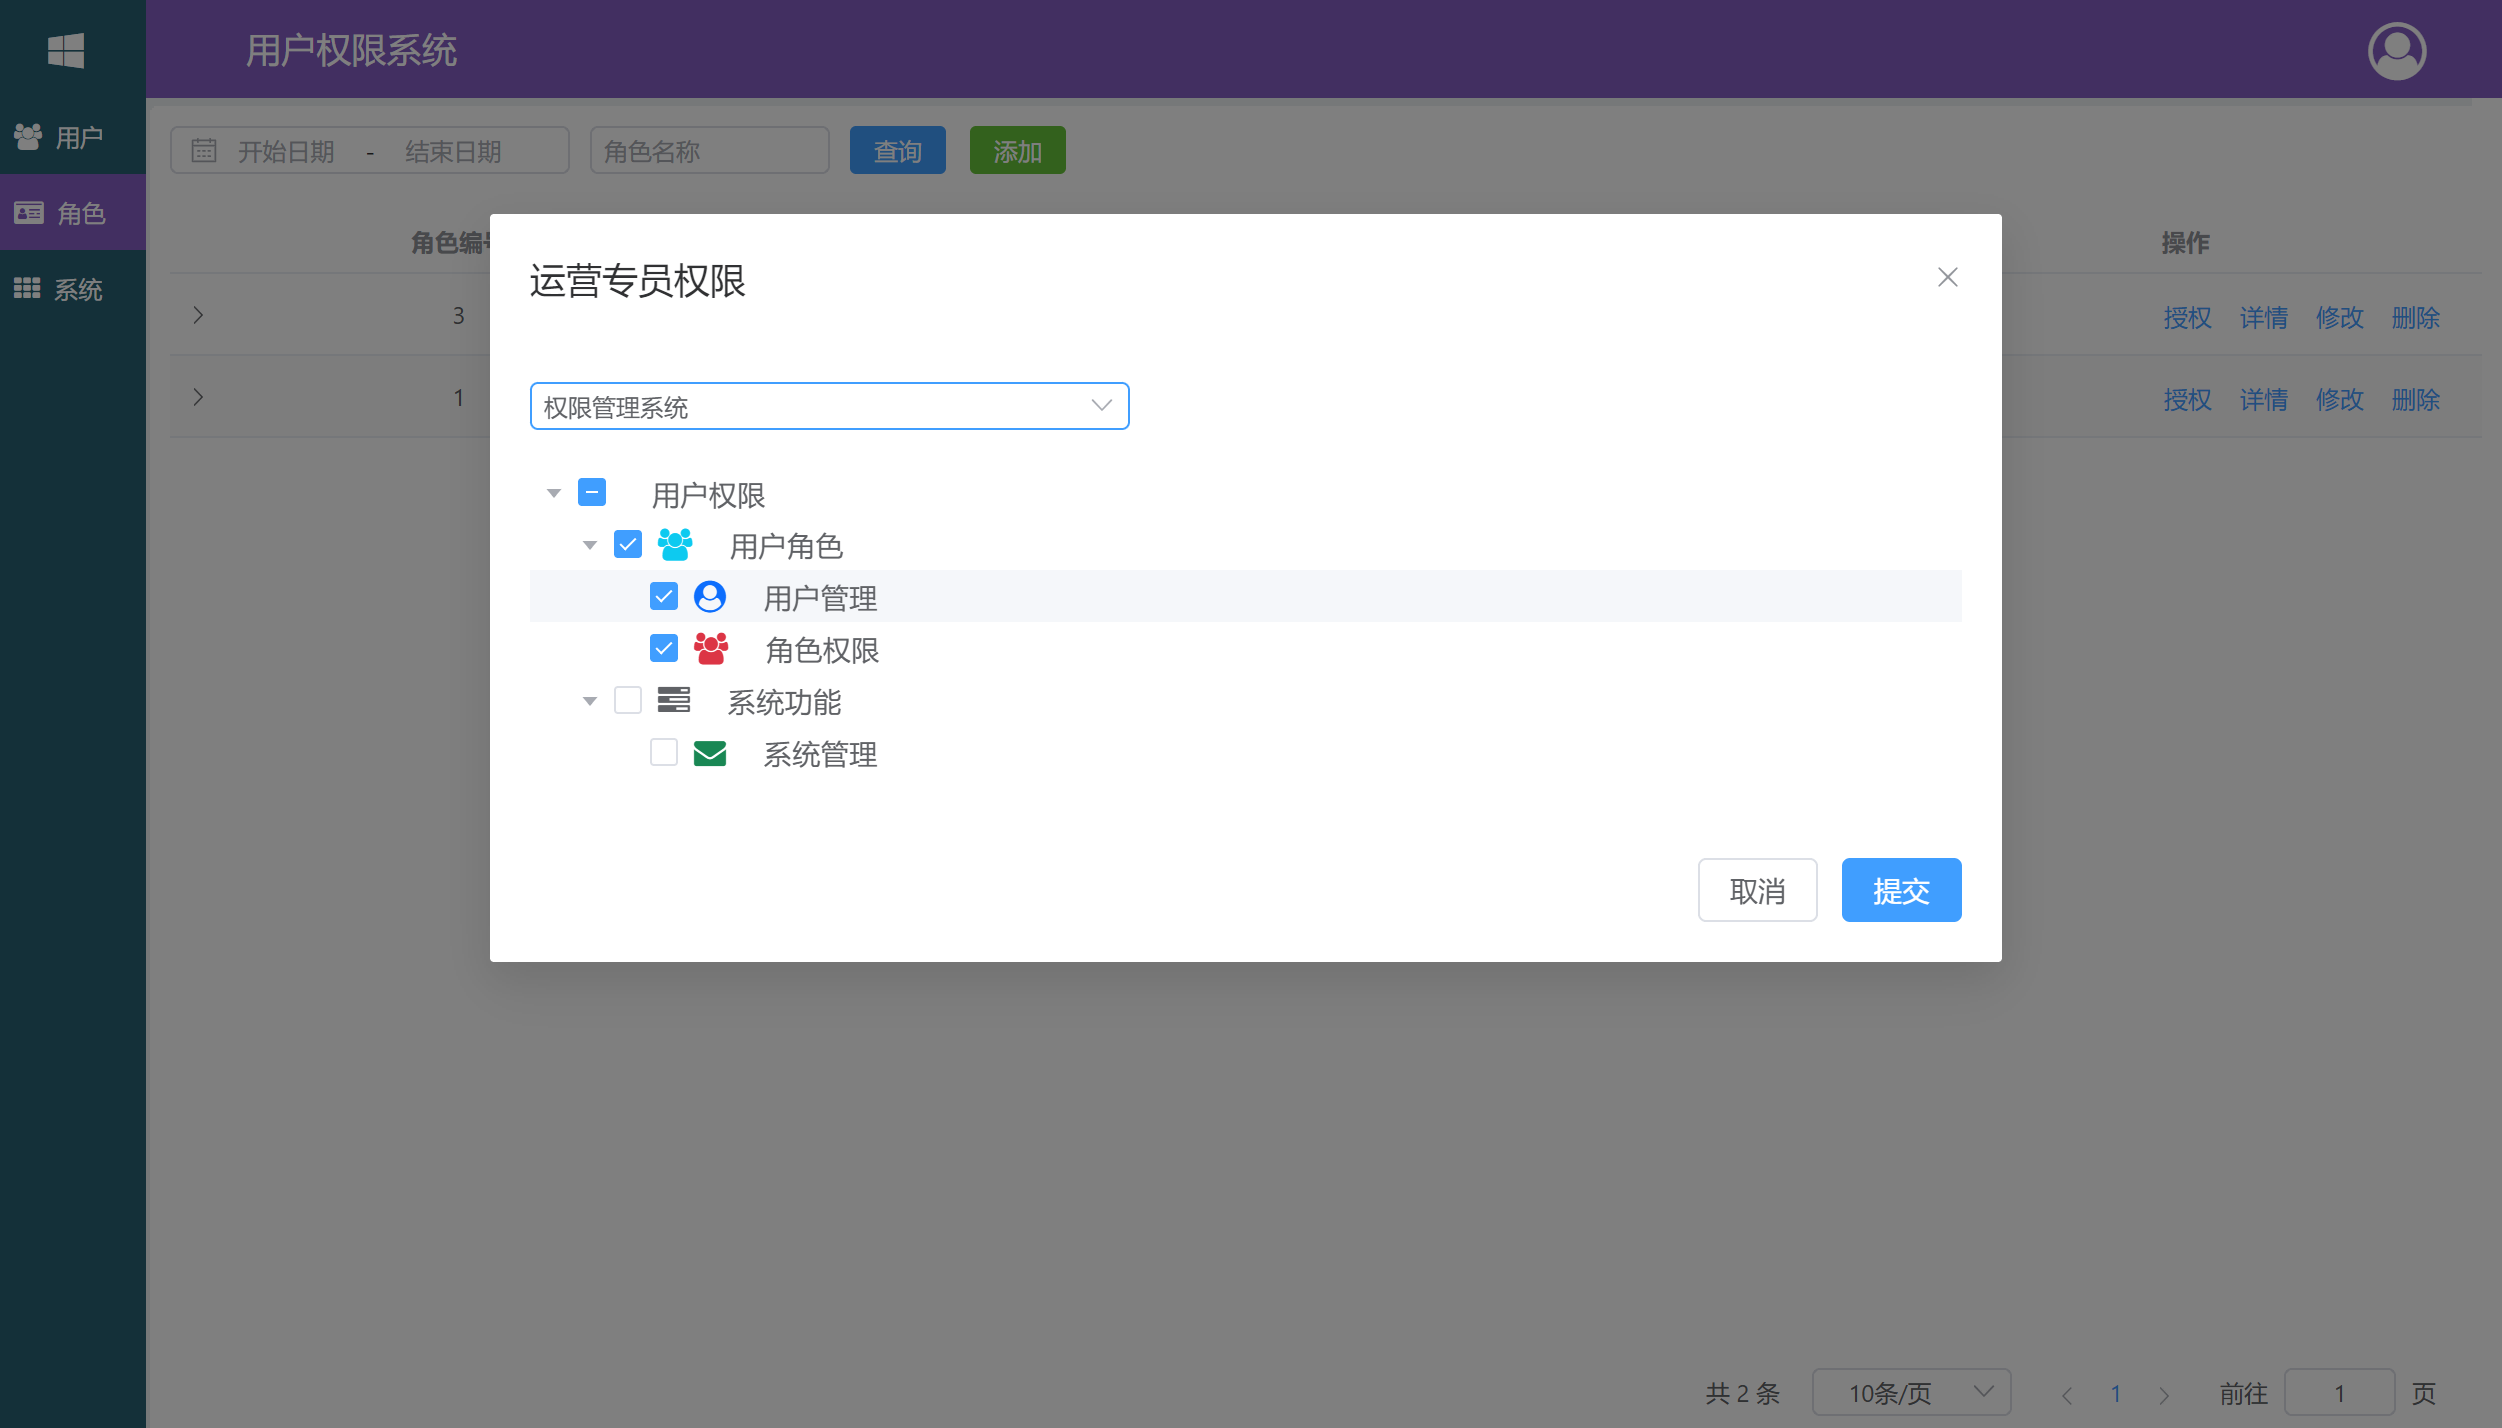Image resolution: width=2502 pixels, height=1428 pixels.
Task: Click 授权 link in row 3
Action: point(2187,318)
